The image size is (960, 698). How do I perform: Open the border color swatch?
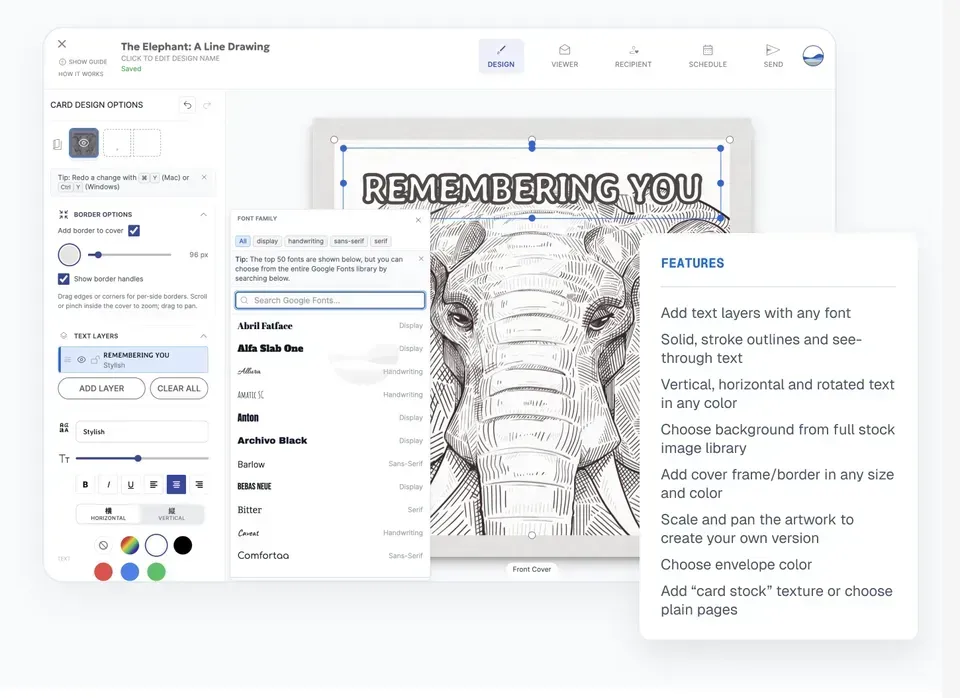[x=69, y=255]
